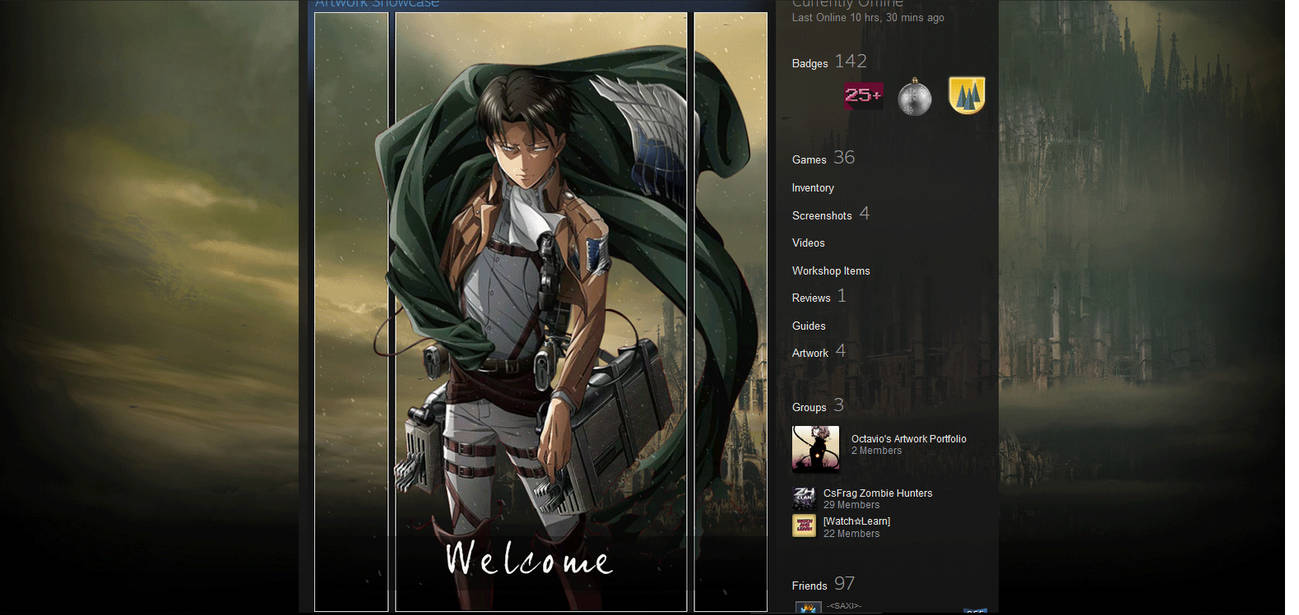The width and height of the screenshot is (1299, 615).
Task: Click the Last Online status text
Action: pos(868,18)
